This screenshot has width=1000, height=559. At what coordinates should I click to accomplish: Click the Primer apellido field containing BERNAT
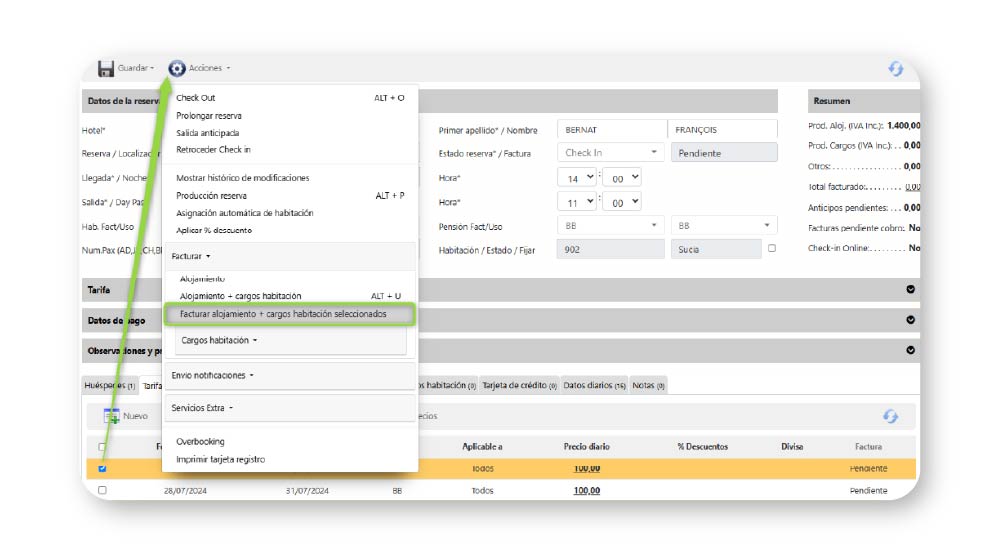(x=610, y=130)
